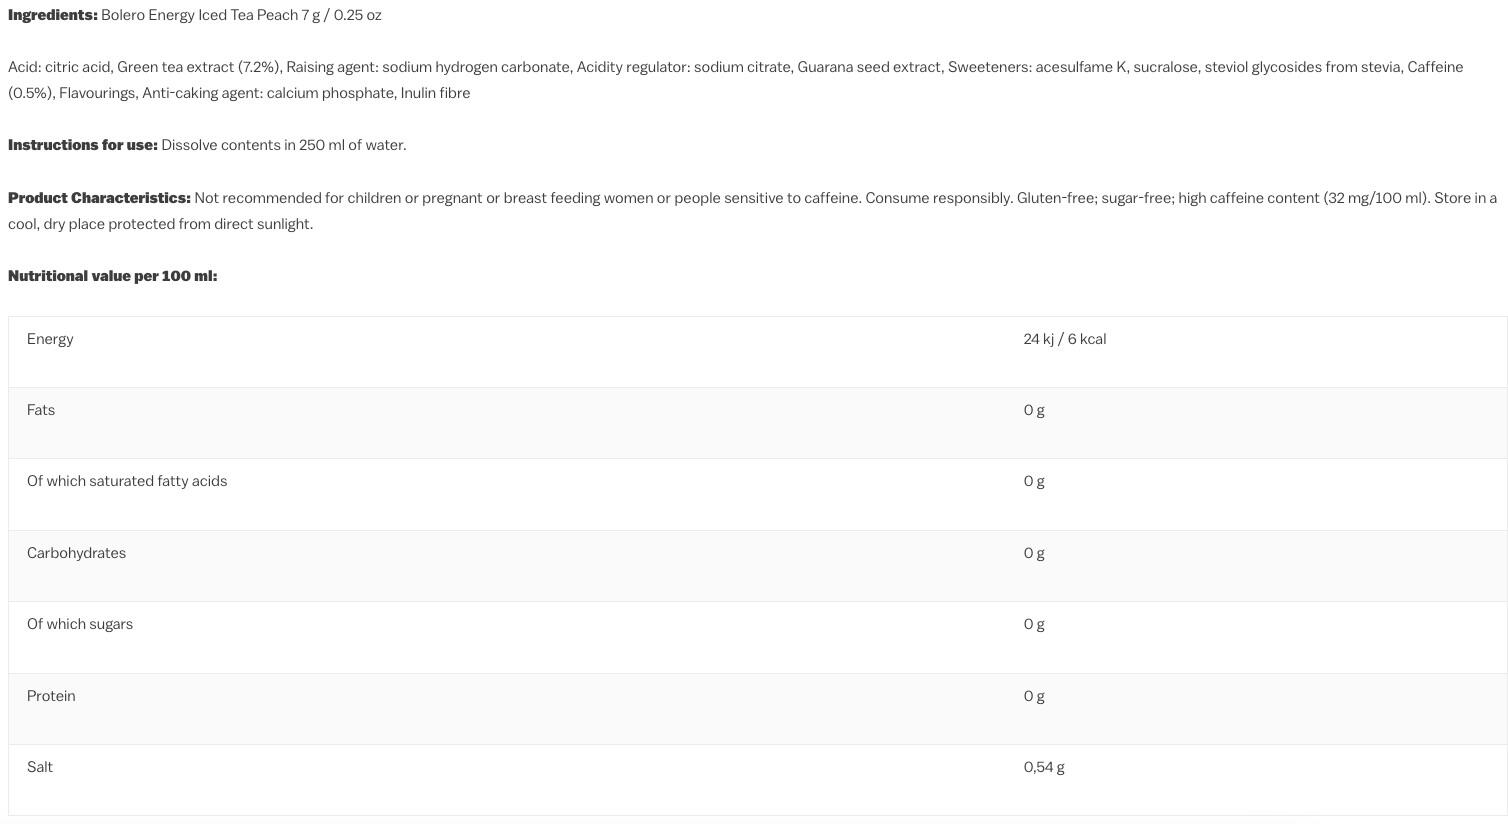Click the Guarana seed extract text
The image size is (1508, 824).
point(869,67)
